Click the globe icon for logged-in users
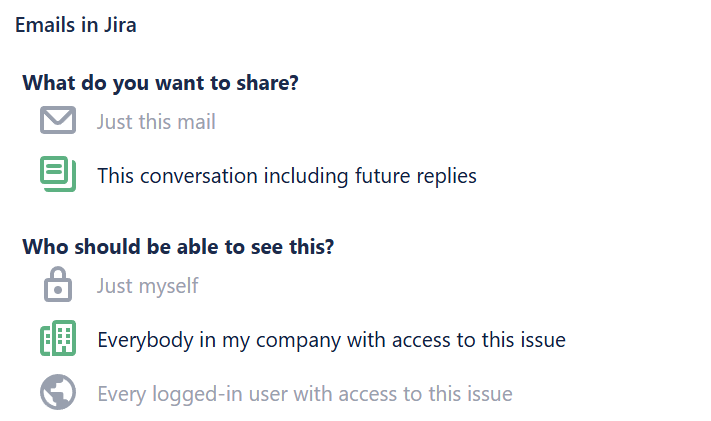This screenshot has width=711, height=421. coord(58,392)
